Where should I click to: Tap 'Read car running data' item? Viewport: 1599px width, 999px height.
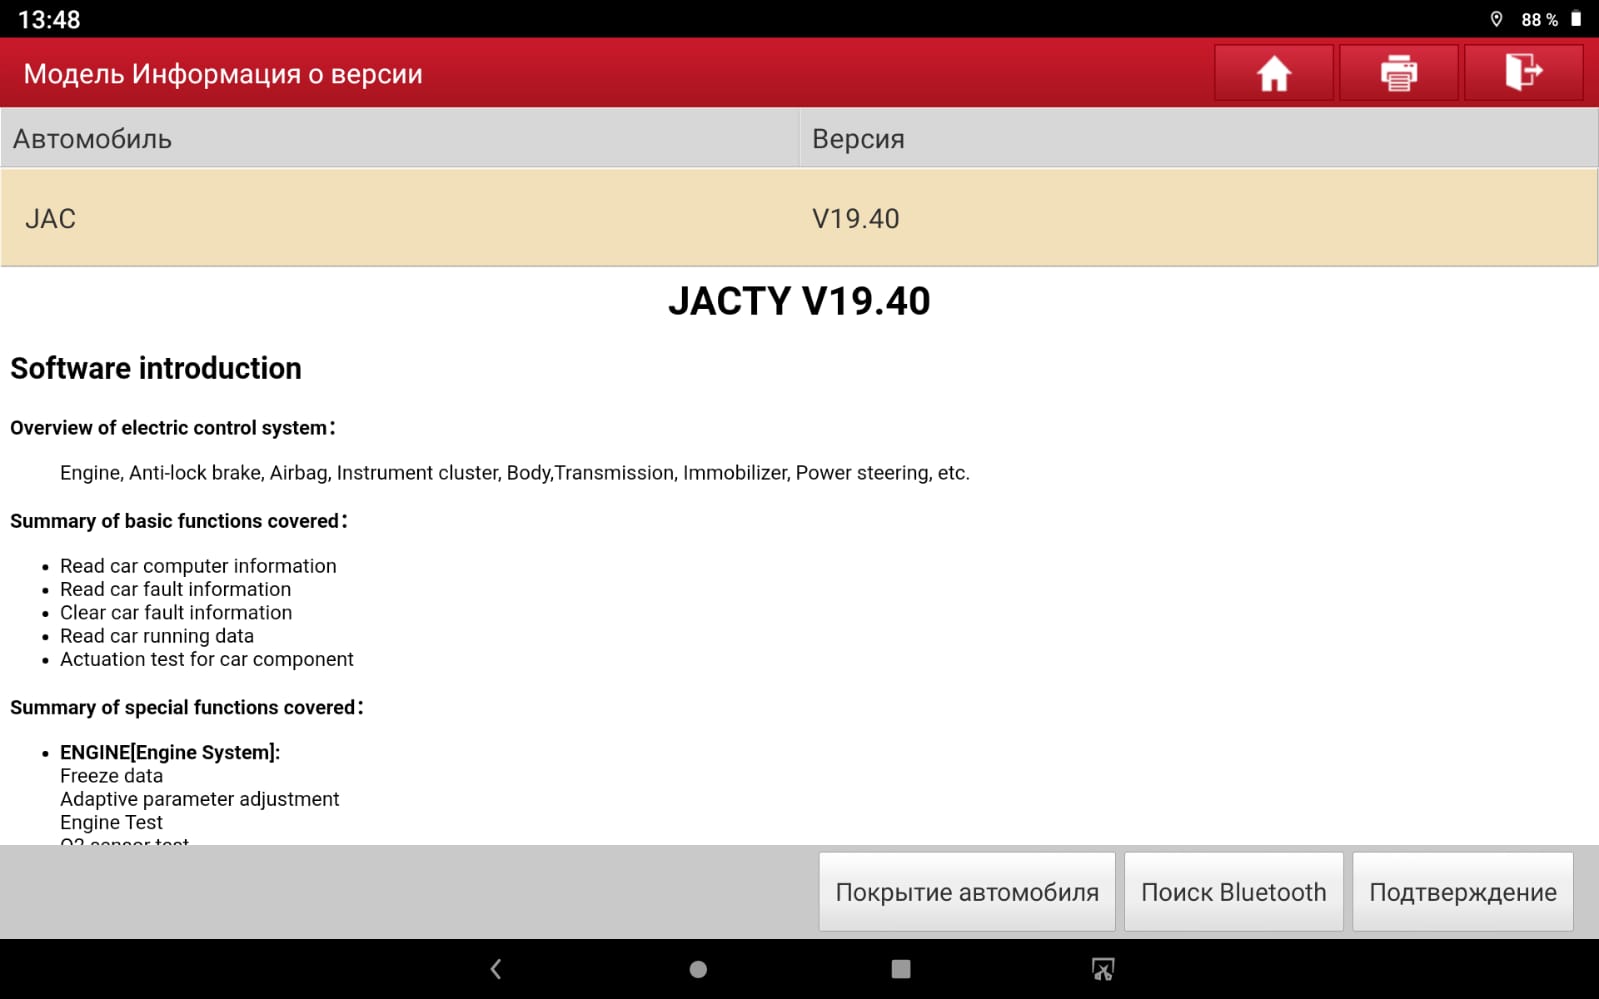[x=157, y=636]
